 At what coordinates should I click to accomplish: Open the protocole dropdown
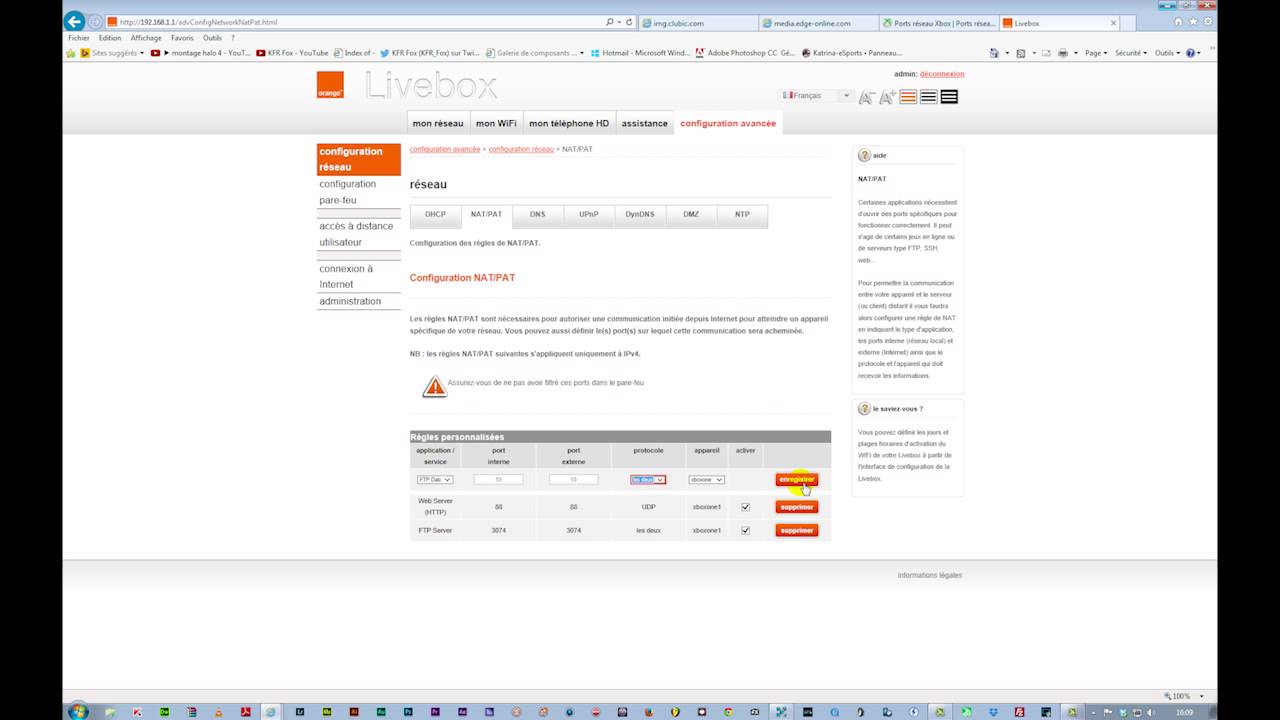tap(648, 480)
